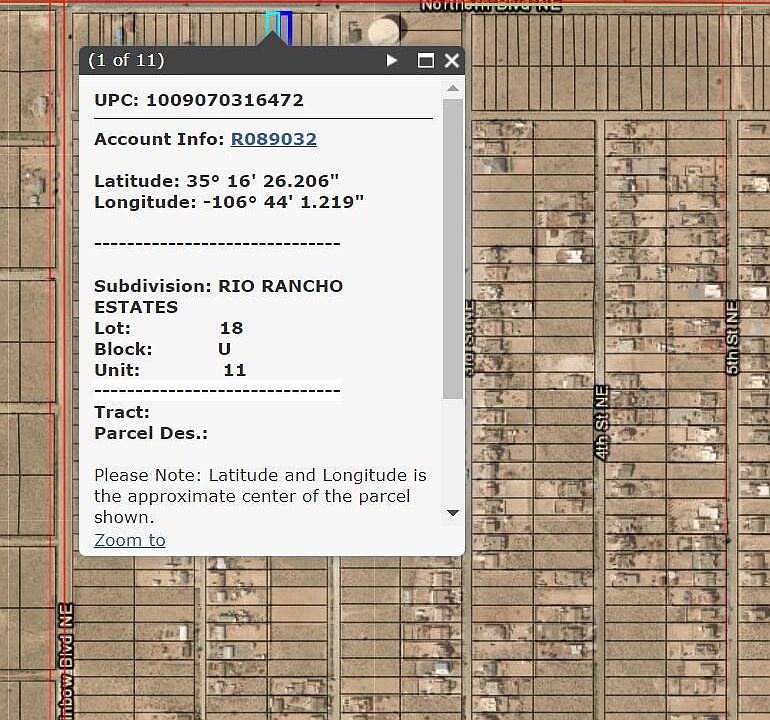Click the Northern Blvd NE label
Screen dimensions: 770x720
point(490,6)
